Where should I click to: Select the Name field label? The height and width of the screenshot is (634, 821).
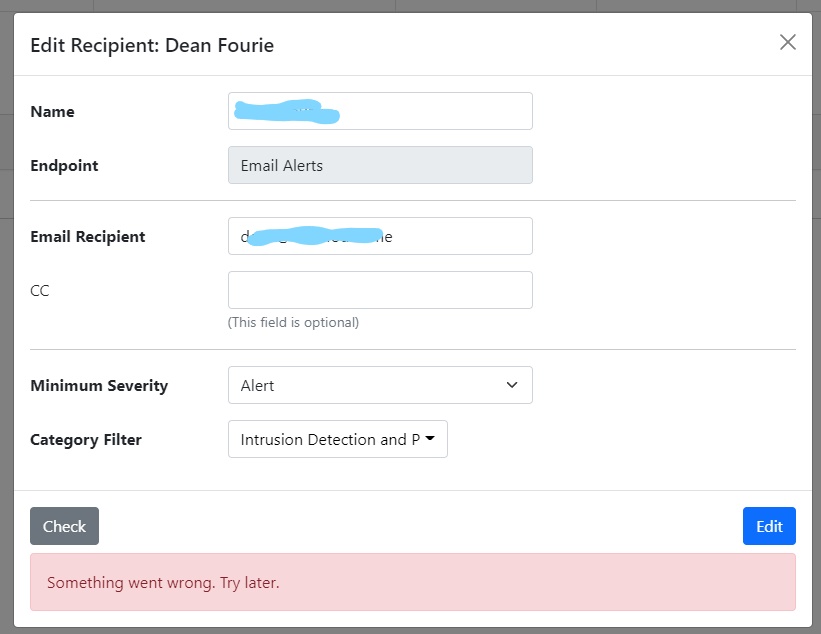tap(52, 111)
